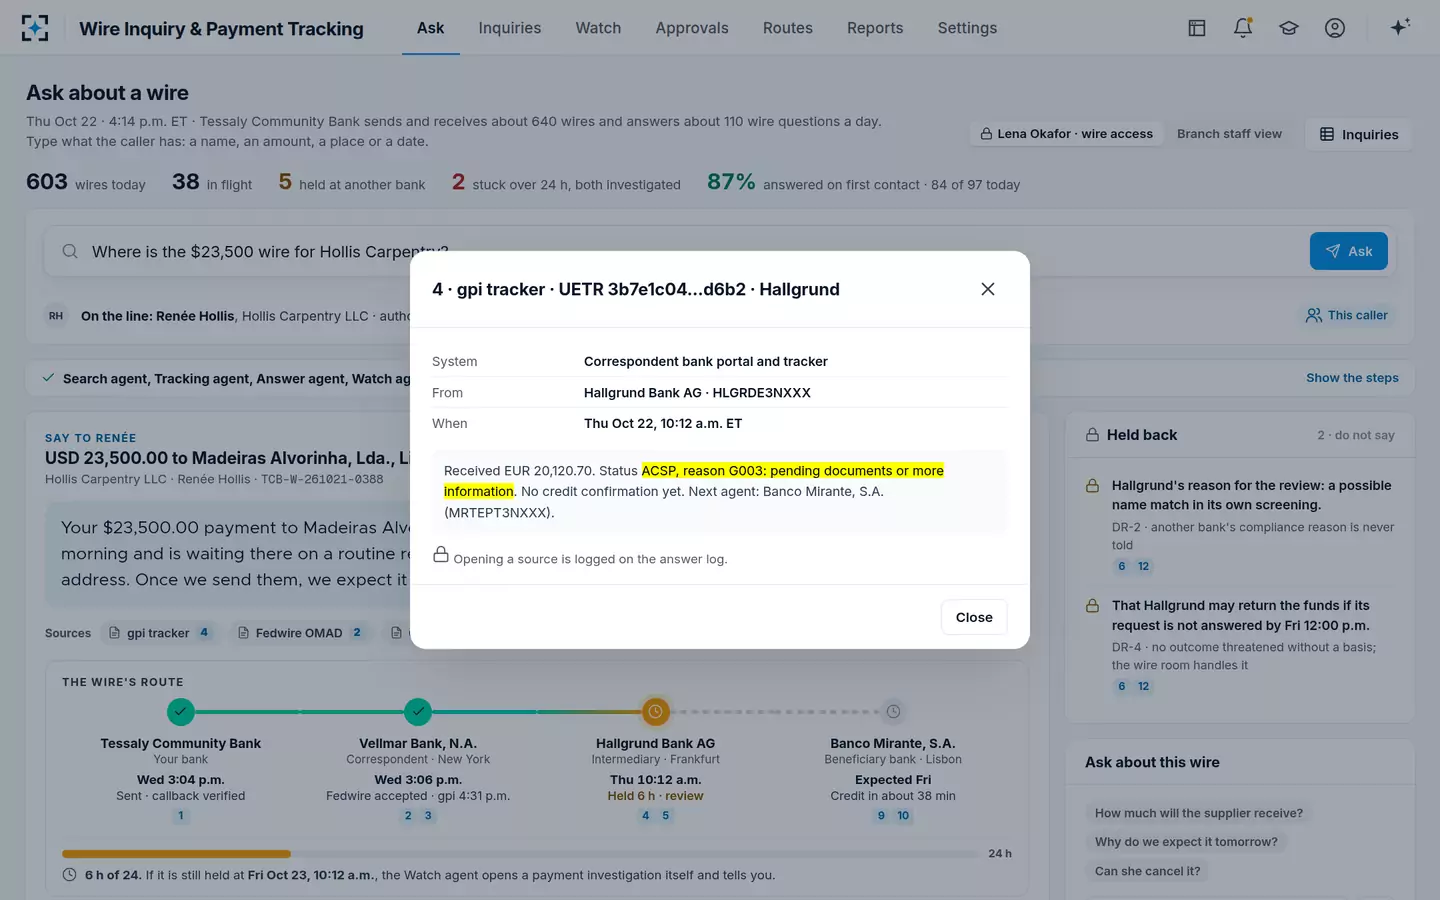The image size is (1440, 900).
Task: Open the Watch tab
Action: point(598,28)
